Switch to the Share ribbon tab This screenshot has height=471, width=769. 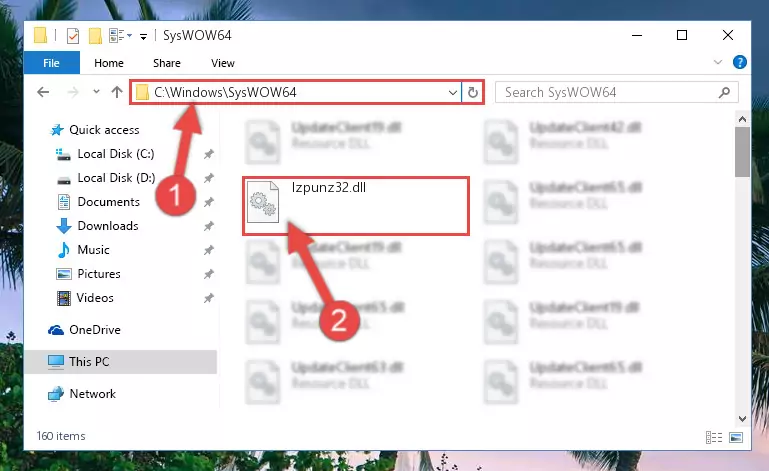point(167,63)
